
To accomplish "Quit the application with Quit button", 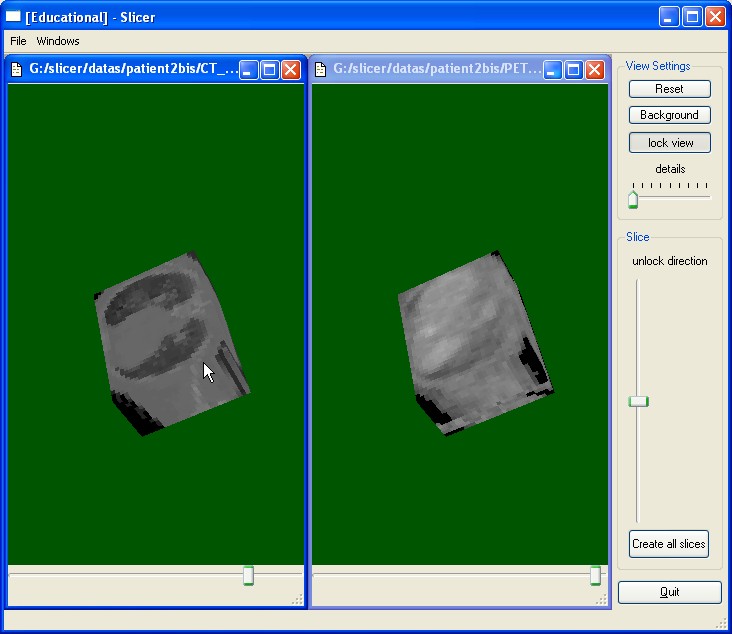I will pos(669,592).
